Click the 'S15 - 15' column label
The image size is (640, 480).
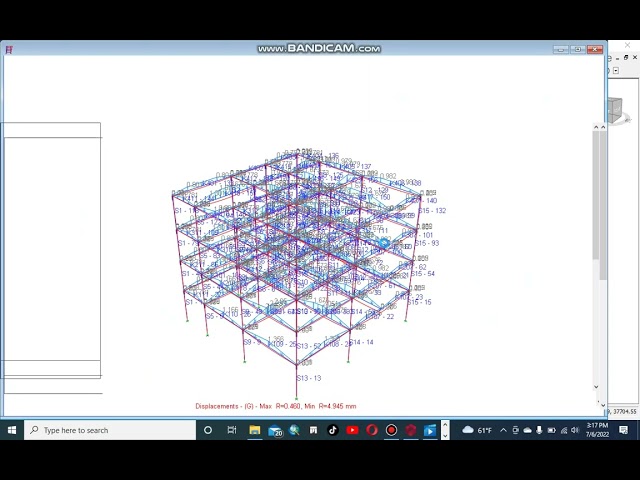(419, 302)
